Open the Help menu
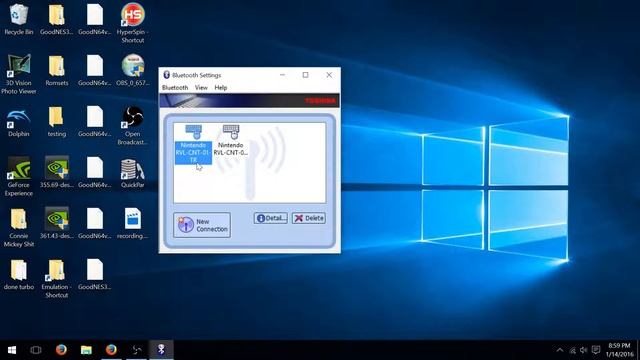The width and height of the screenshot is (640, 360). point(221,87)
